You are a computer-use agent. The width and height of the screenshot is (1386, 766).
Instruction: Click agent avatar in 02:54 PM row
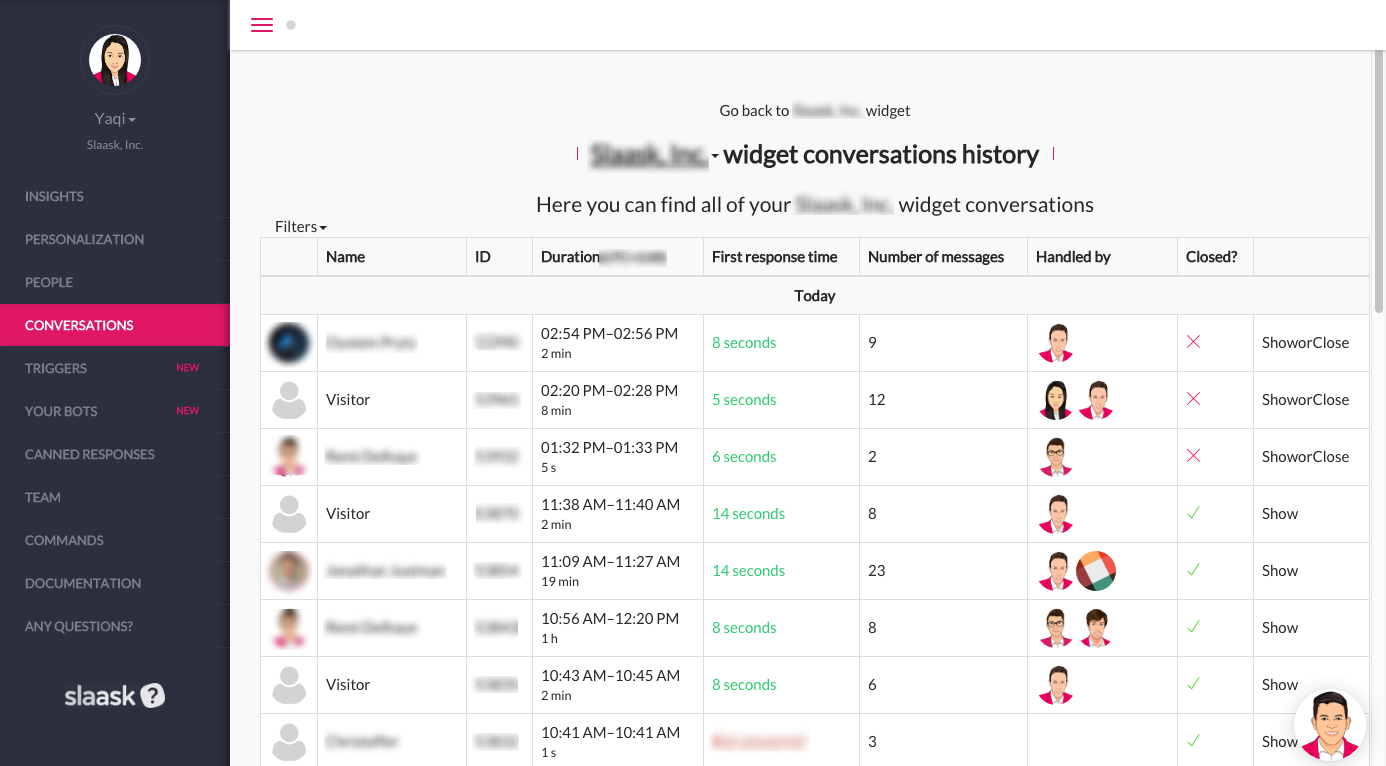1056,343
